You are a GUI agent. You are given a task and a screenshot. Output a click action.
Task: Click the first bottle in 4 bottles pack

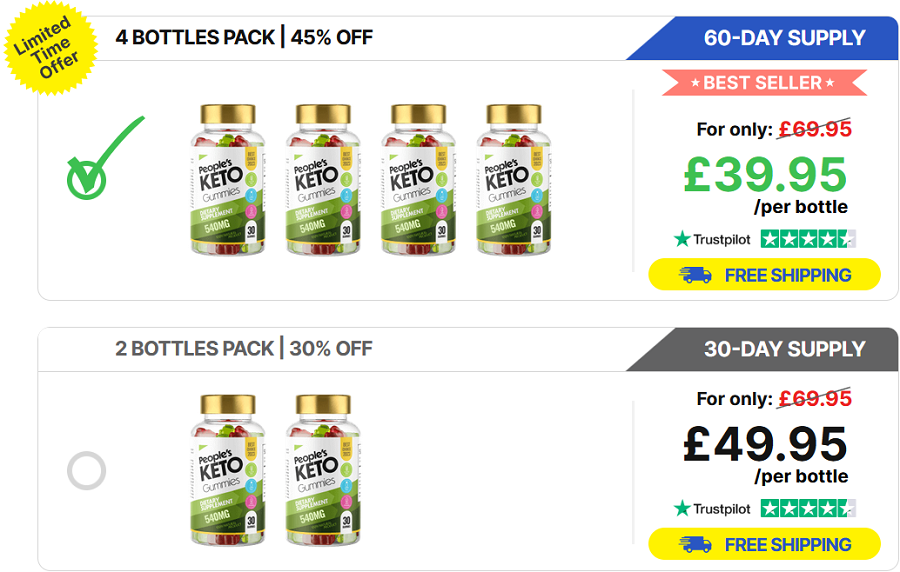(x=228, y=179)
